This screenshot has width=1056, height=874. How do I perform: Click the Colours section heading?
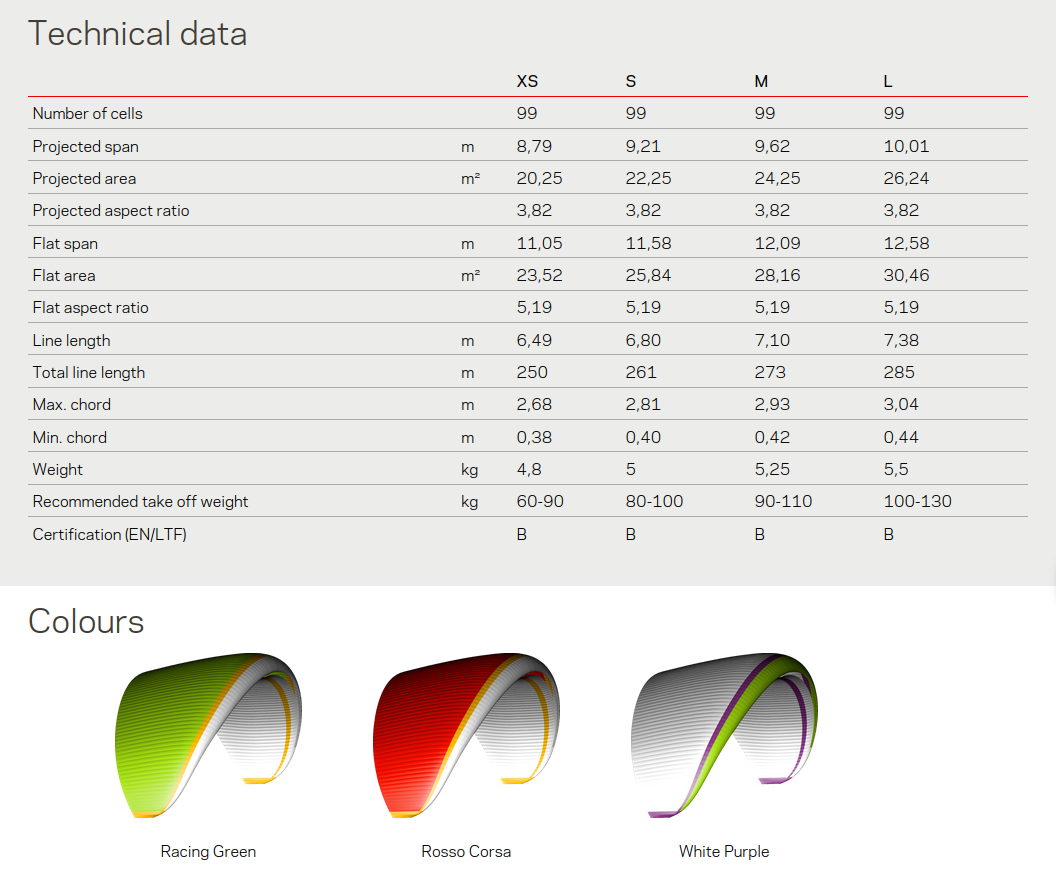tap(86, 621)
